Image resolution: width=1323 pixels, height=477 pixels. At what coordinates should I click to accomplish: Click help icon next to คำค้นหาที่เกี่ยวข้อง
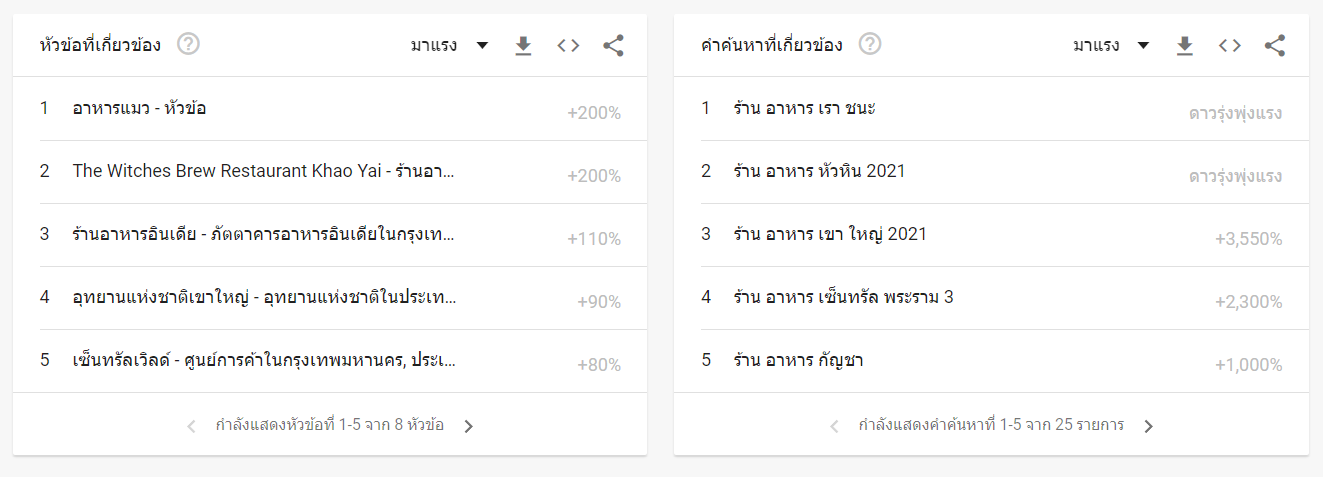click(870, 45)
